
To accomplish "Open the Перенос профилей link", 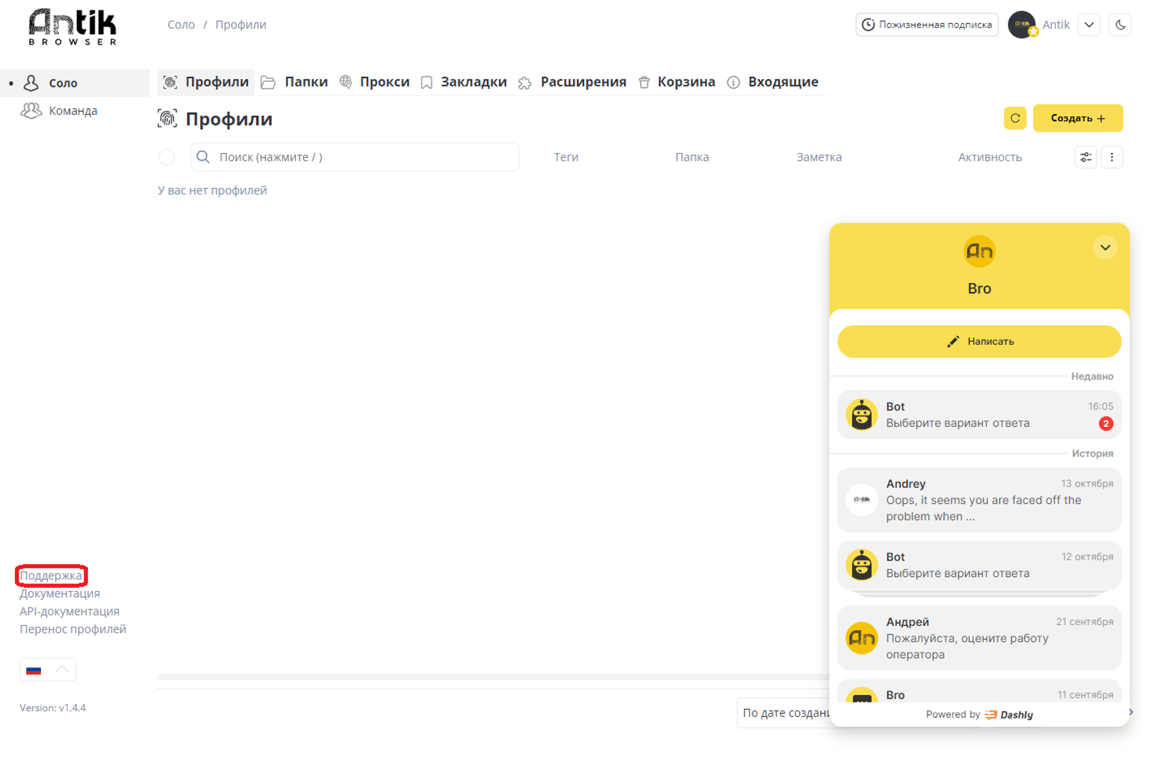I will coord(73,629).
